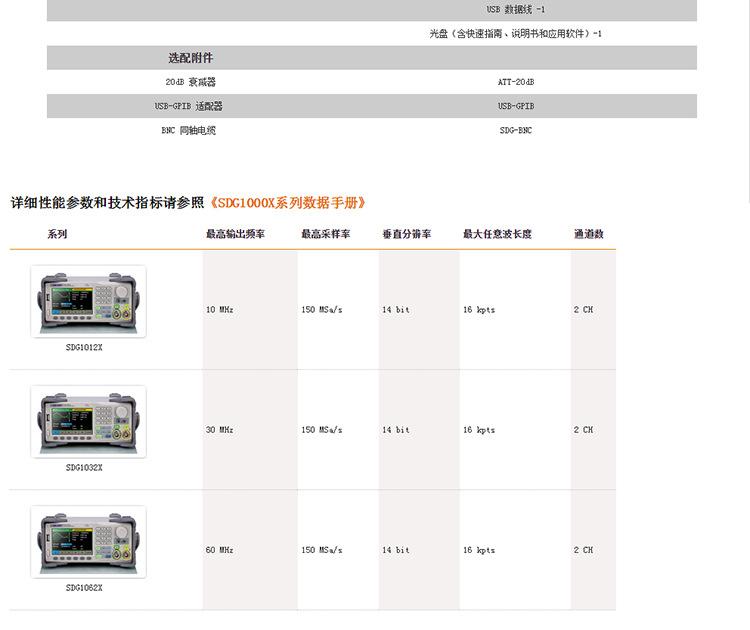The height and width of the screenshot is (630, 750).
Task: Click 14 bit in the SDG1062X row
Action: pyautogui.click(x=396, y=550)
